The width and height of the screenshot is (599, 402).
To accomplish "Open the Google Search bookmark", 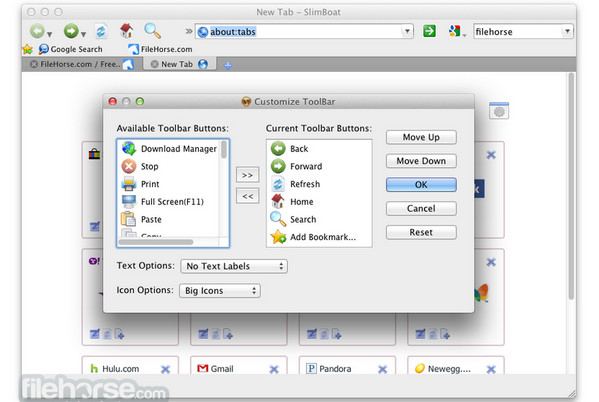I will click(71, 49).
